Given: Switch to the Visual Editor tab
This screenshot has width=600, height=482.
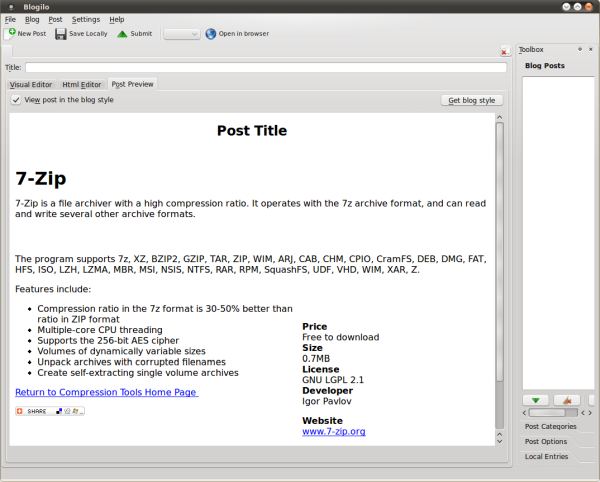Looking at the screenshot, I should tap(31, 85).
